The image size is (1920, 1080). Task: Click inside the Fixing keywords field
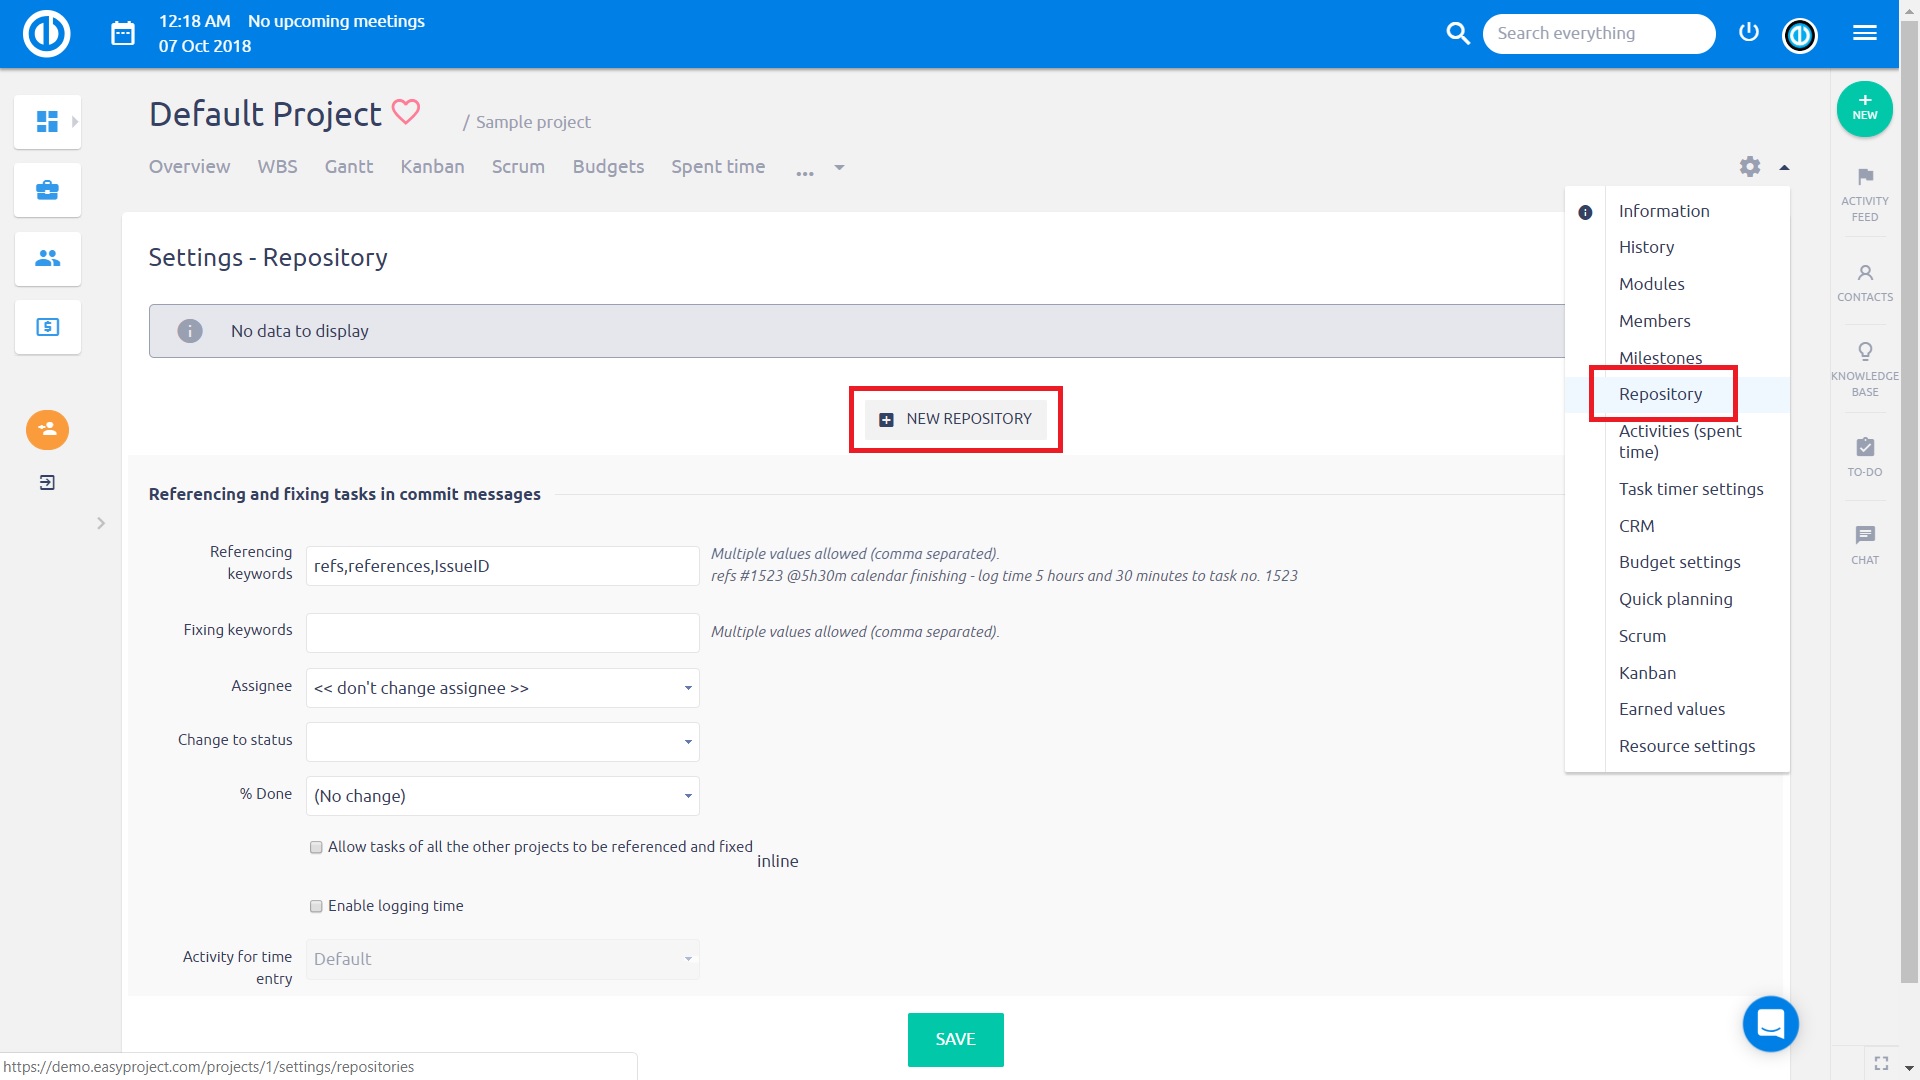tap(502, 632)
